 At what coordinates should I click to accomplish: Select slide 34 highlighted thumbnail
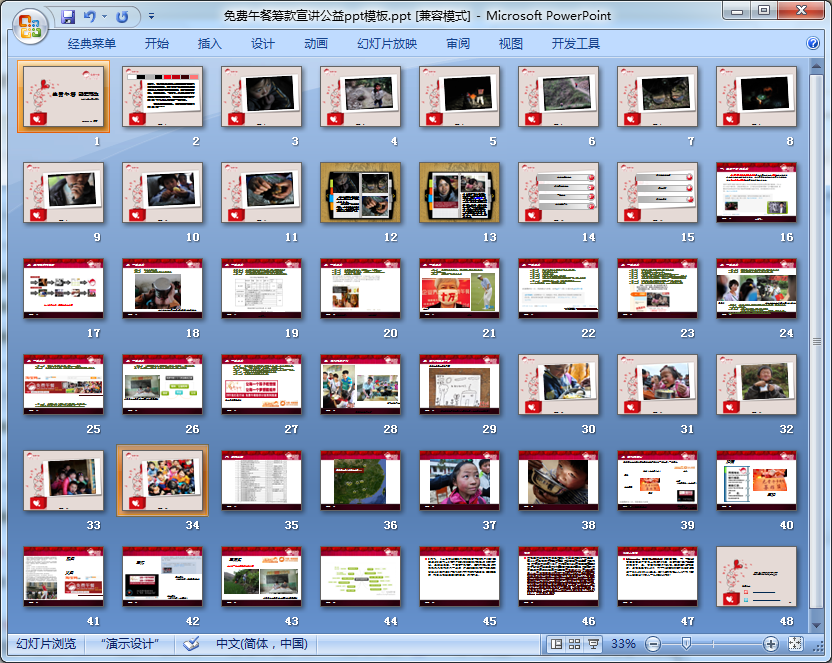[162, 480]
